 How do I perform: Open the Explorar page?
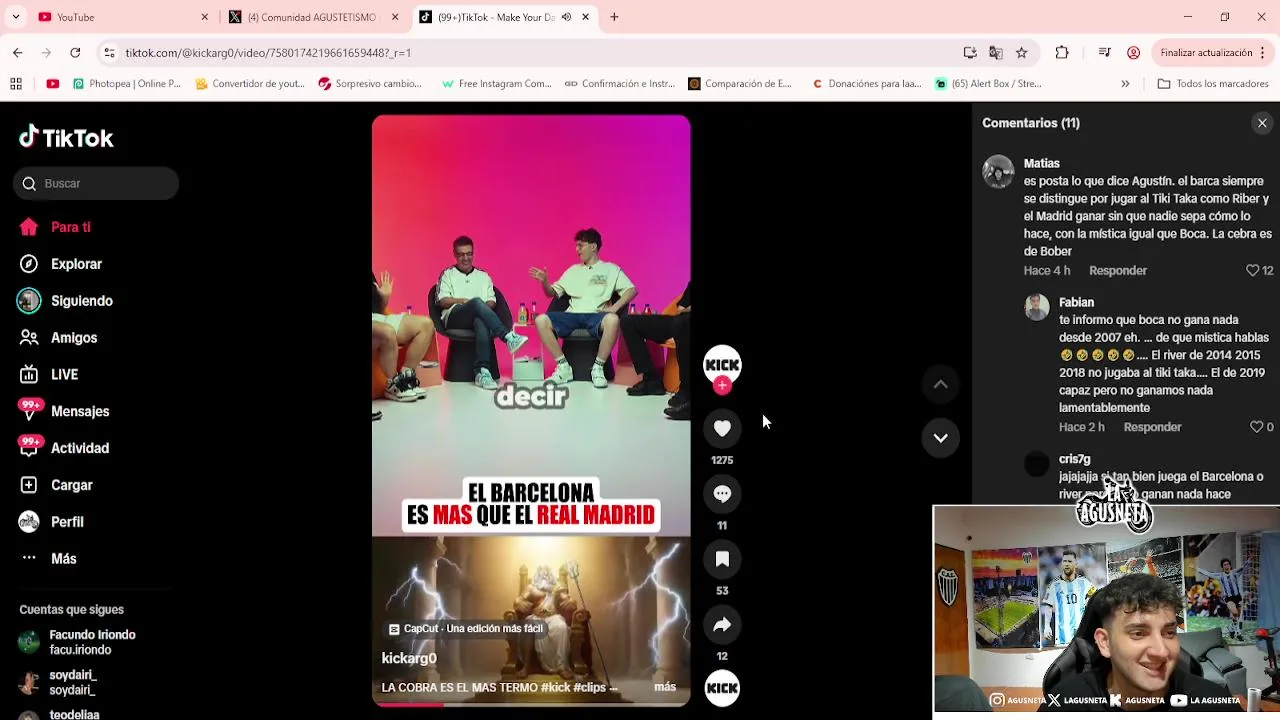tap(62, 264)
